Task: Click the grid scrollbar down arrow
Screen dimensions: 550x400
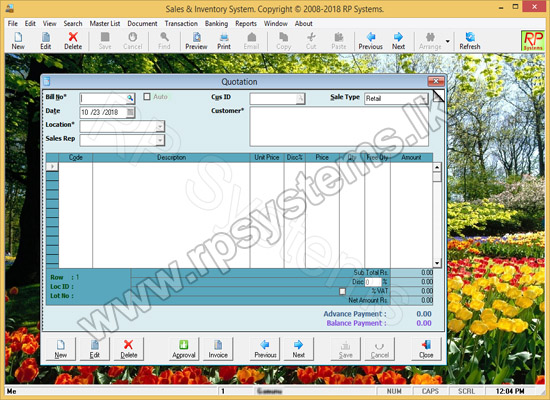Action: click(x=437, y=263)
